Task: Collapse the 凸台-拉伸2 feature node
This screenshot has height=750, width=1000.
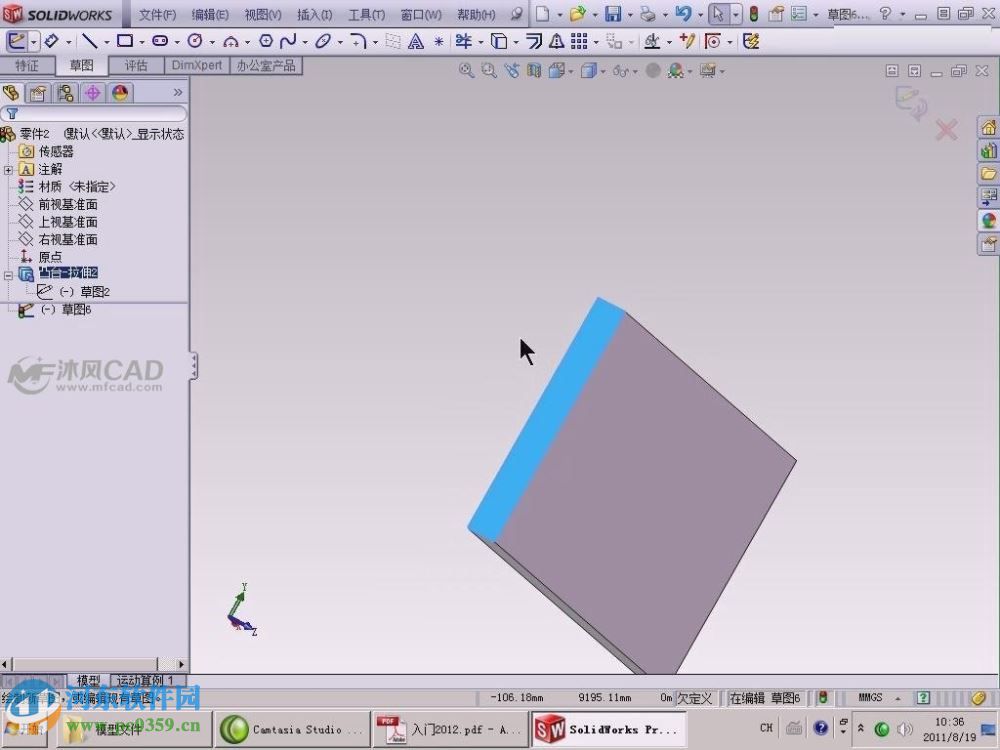Action: coord(8,272)
